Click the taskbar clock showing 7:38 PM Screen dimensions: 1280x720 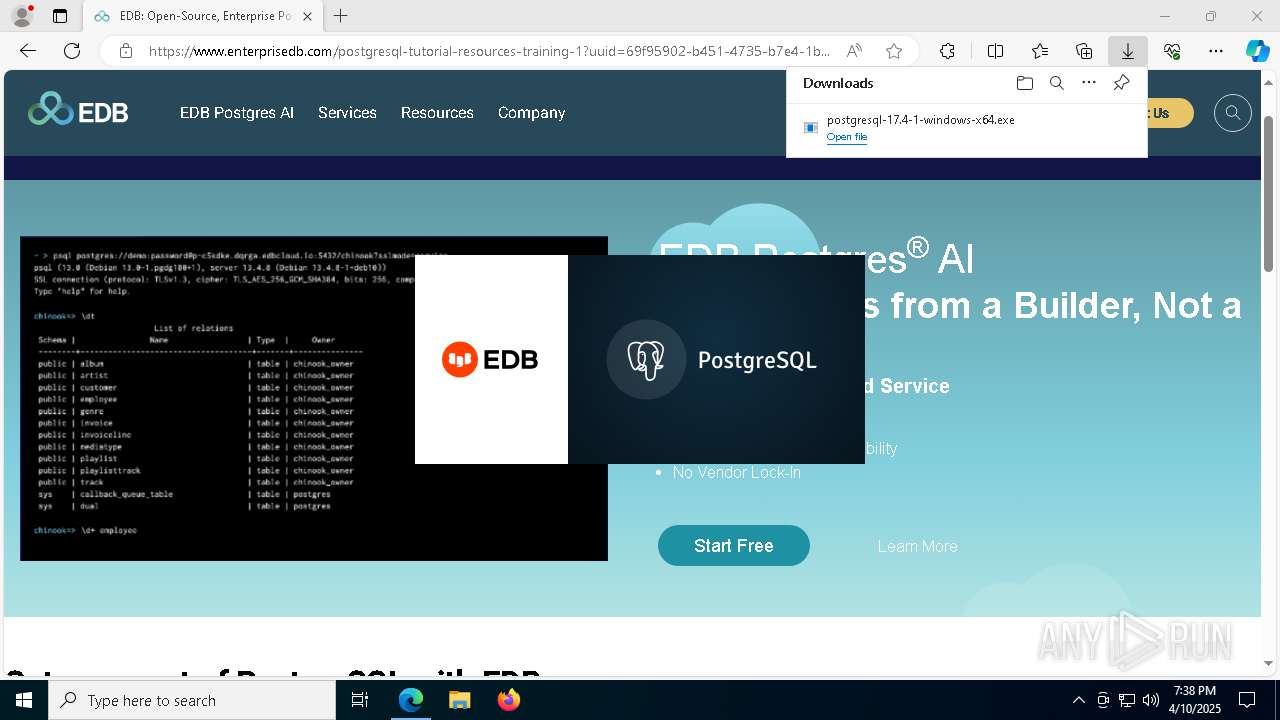1195,700
